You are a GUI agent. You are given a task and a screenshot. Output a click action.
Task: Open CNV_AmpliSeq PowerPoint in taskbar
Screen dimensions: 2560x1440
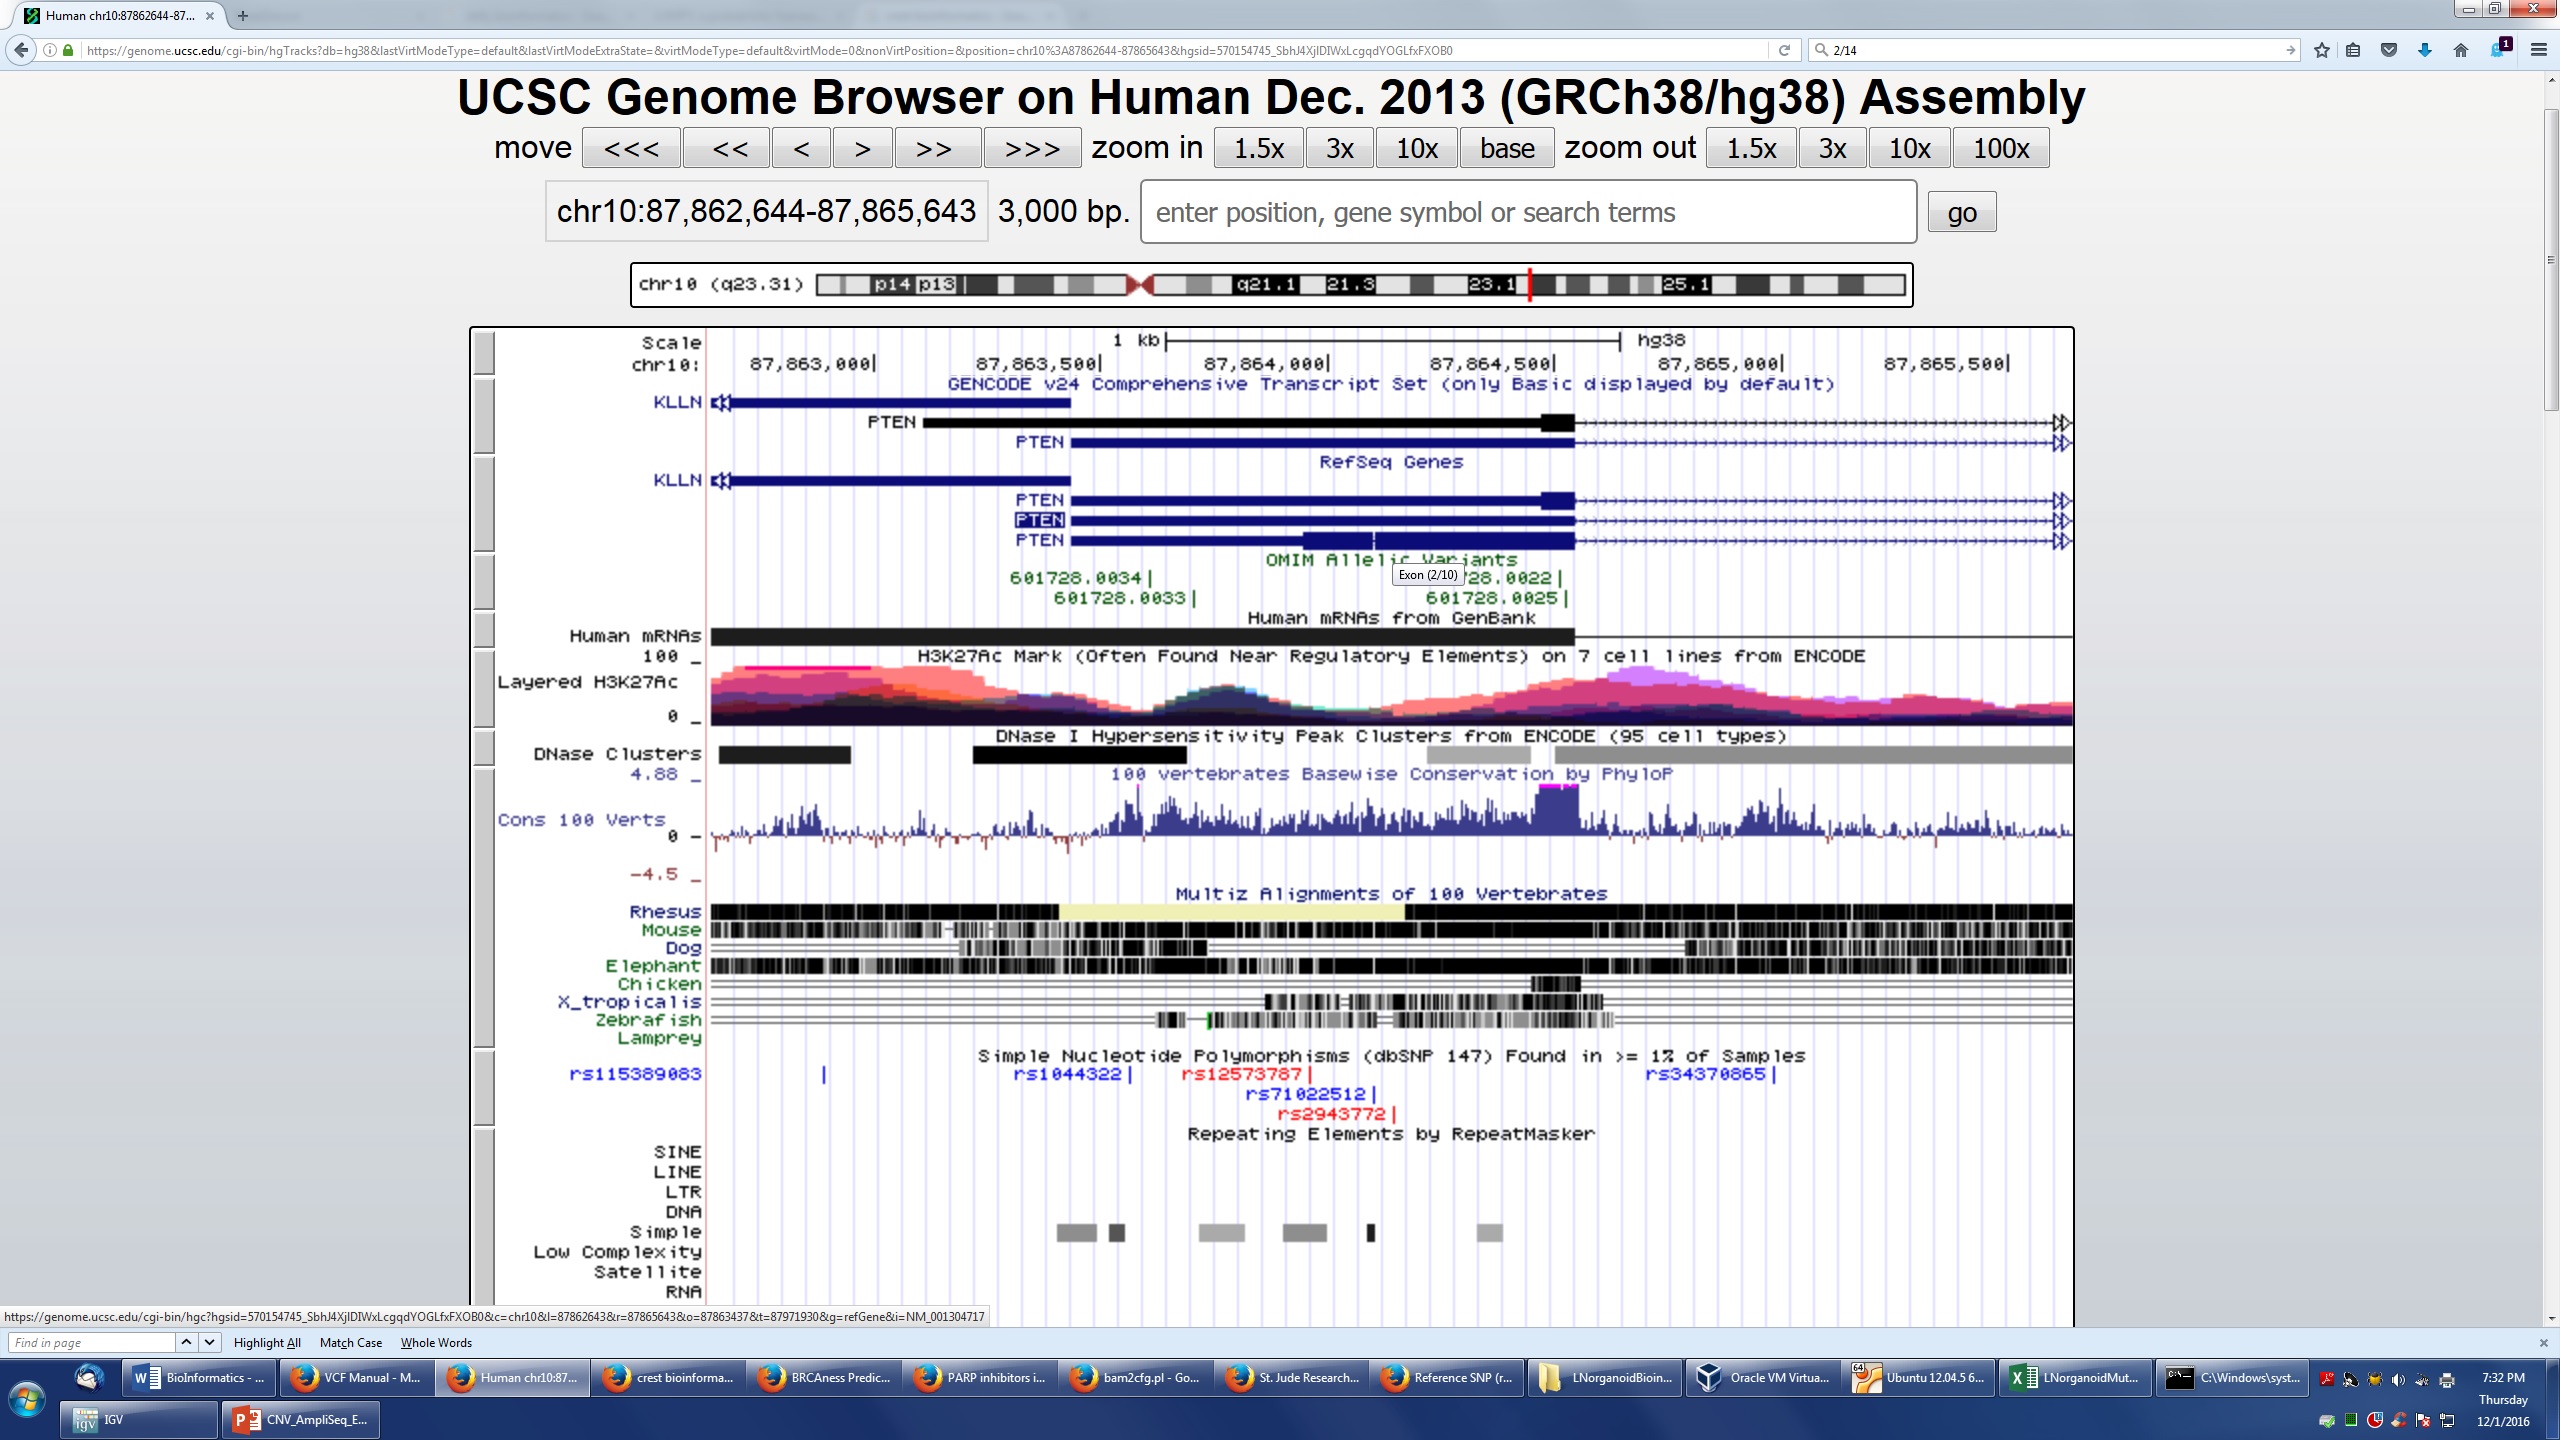[x=302, y=1420]
